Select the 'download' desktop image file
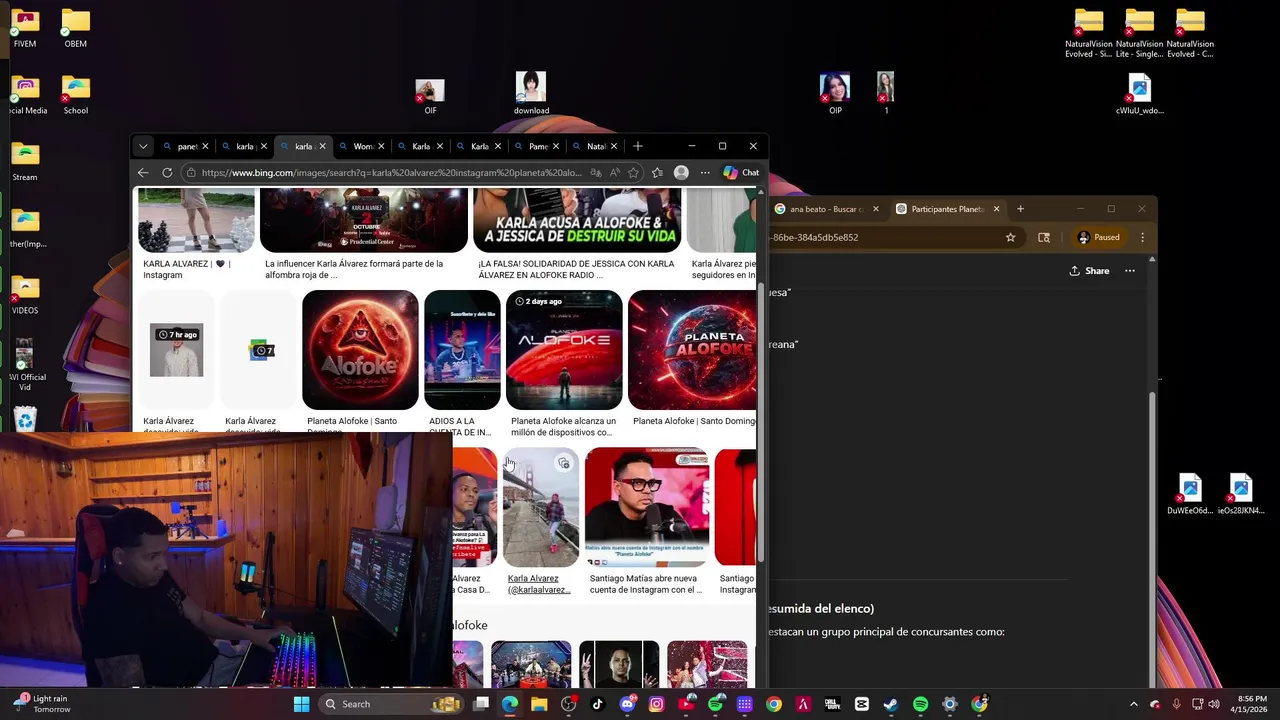 [x=531, y=94]
